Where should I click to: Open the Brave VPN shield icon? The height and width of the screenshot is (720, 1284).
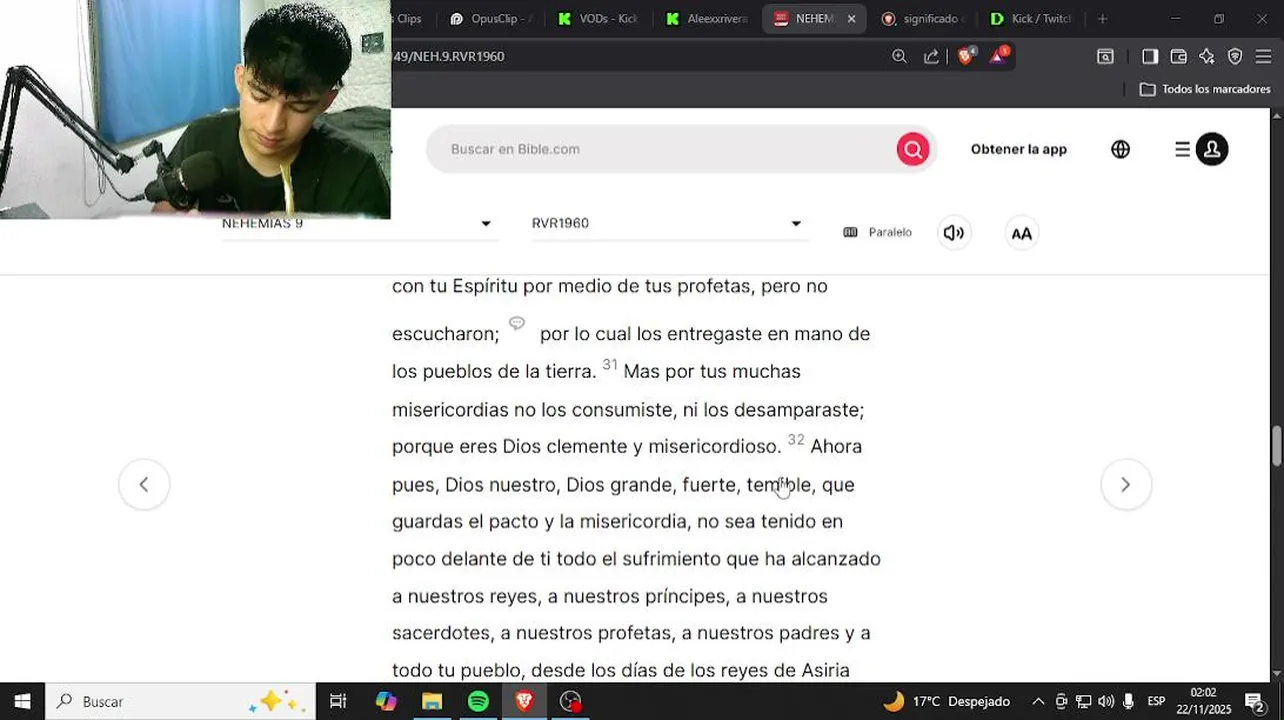(x=1235, y=56)
